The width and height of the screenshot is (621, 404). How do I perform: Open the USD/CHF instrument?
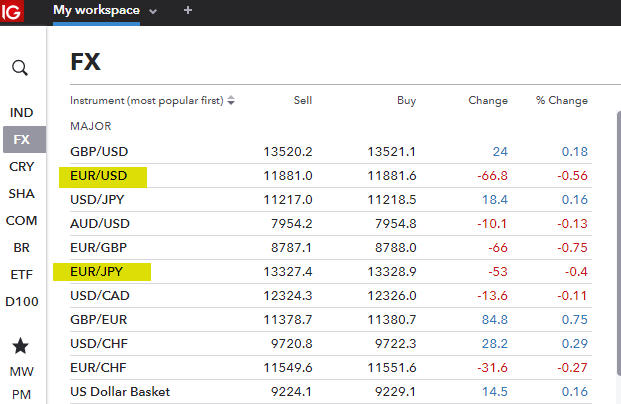[x=99, y=344]
